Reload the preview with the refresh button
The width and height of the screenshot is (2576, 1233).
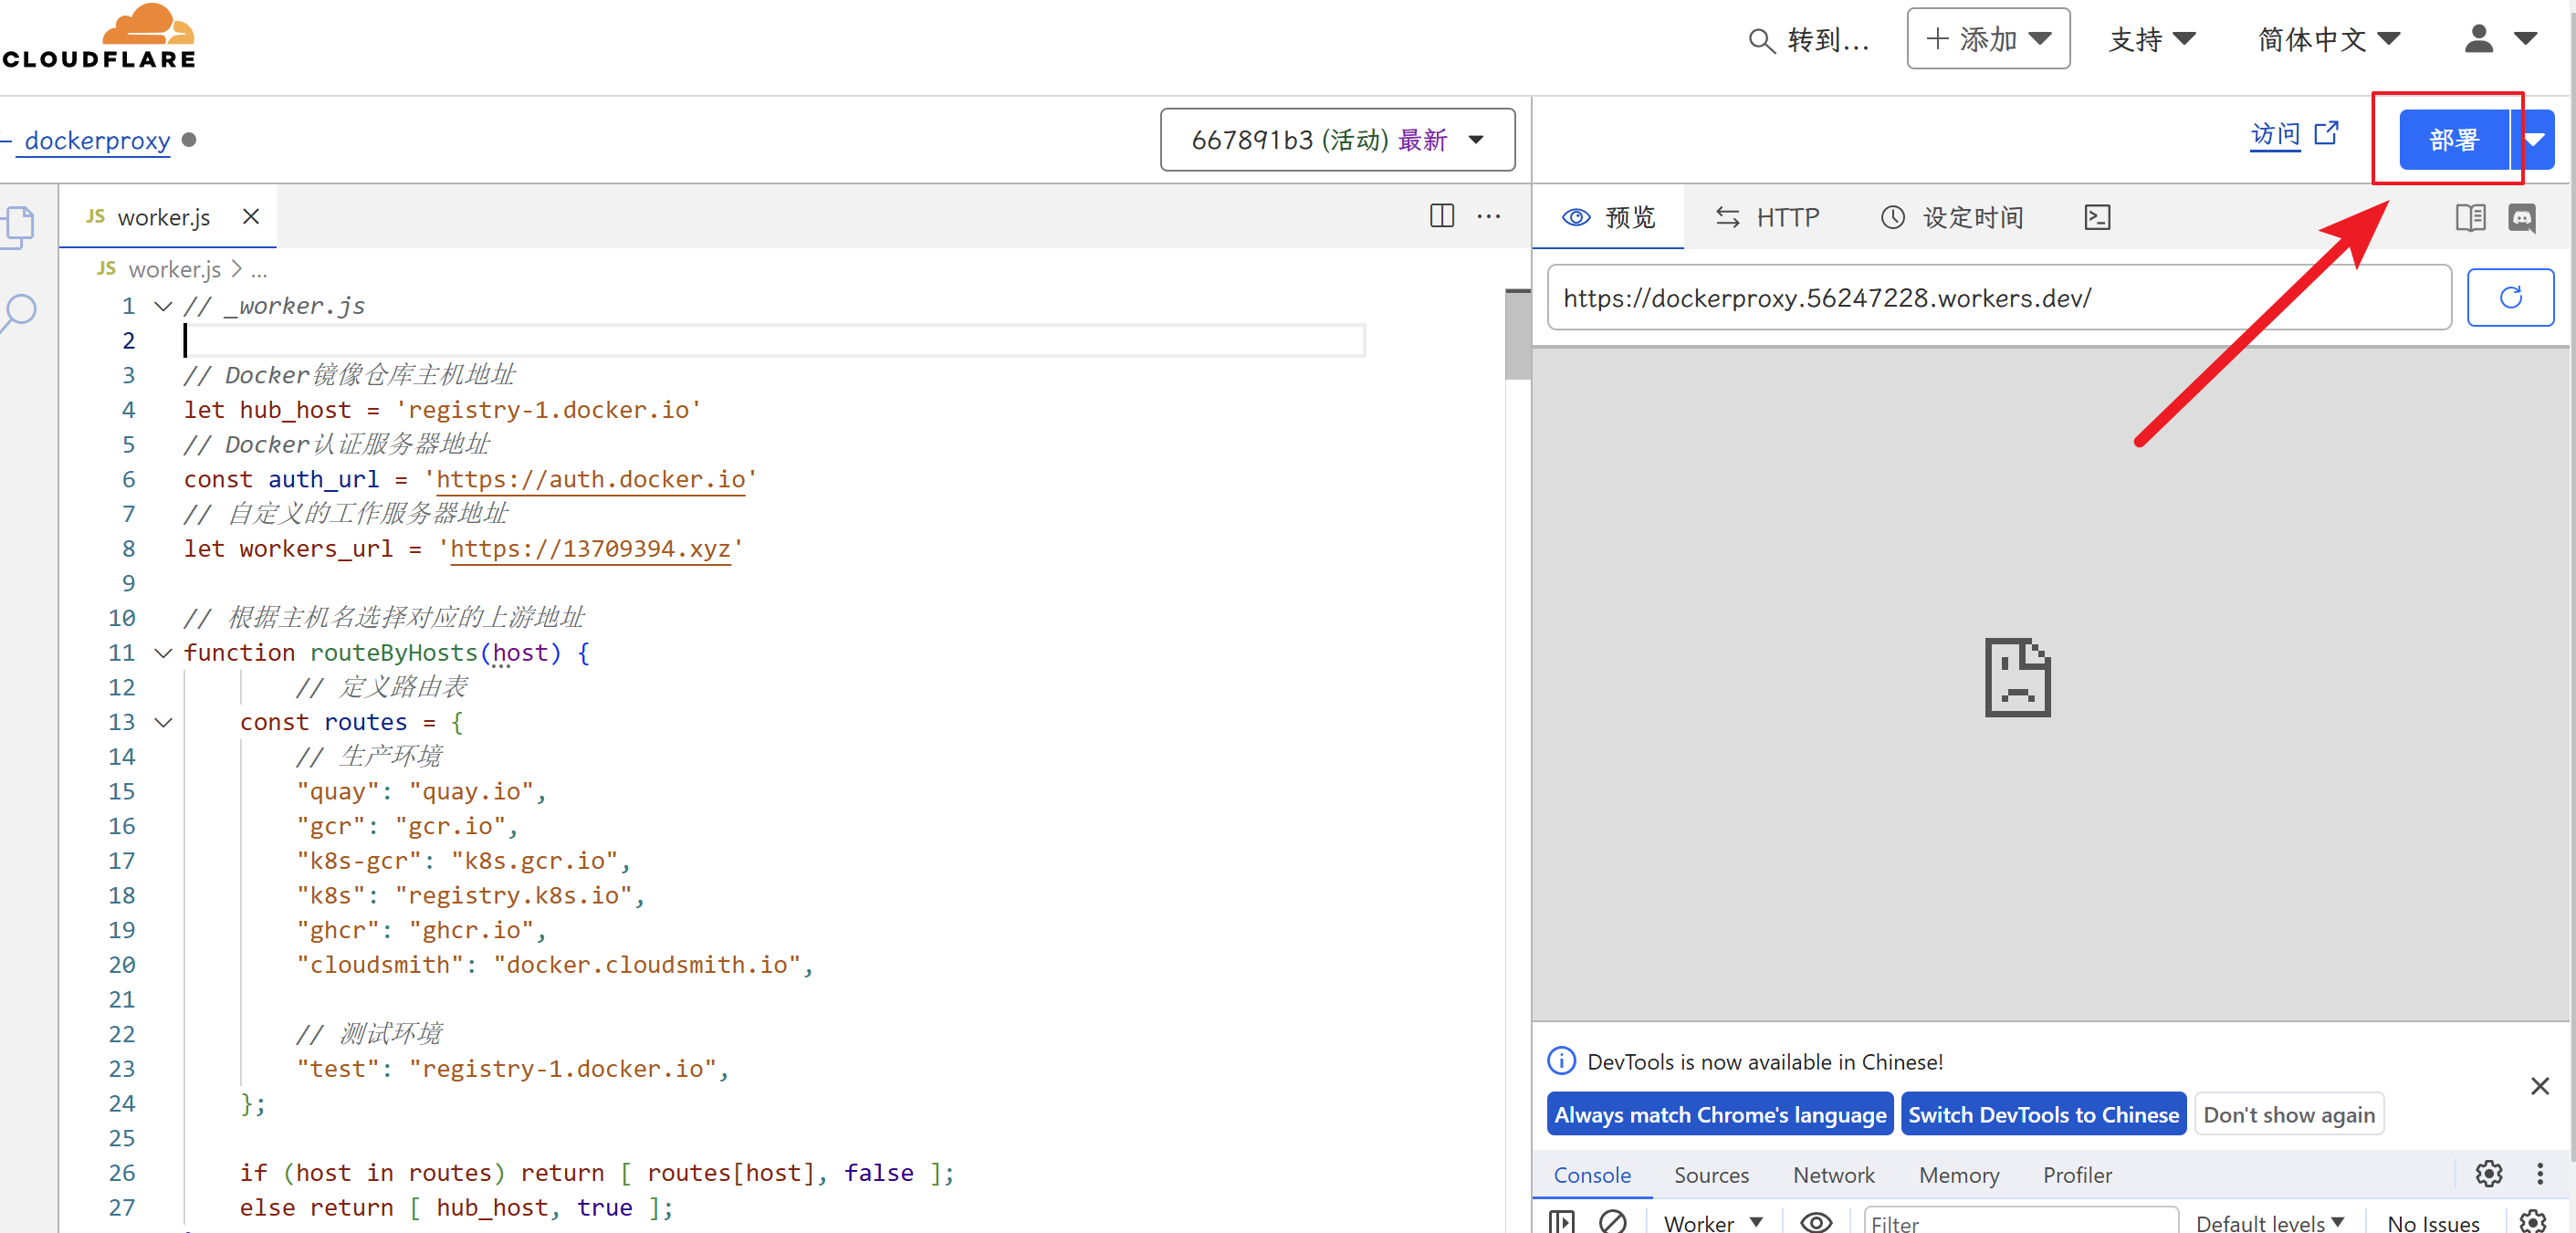pyautogui.click(x=2510, y=297)
